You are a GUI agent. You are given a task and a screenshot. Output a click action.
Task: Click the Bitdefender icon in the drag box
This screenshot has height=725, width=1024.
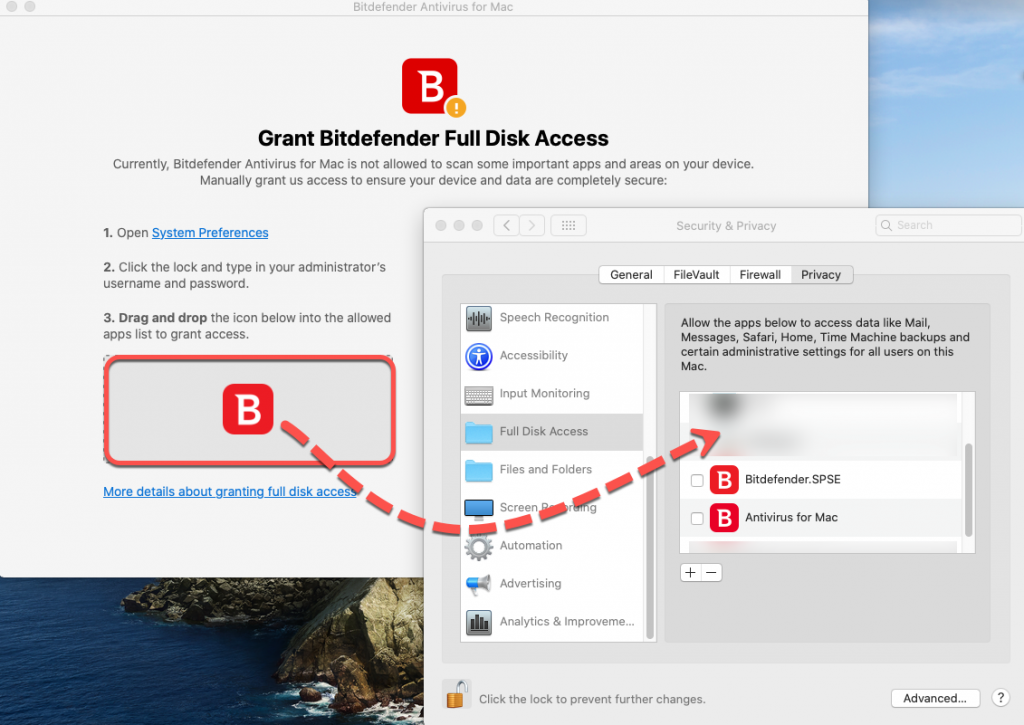click(249, 408)
